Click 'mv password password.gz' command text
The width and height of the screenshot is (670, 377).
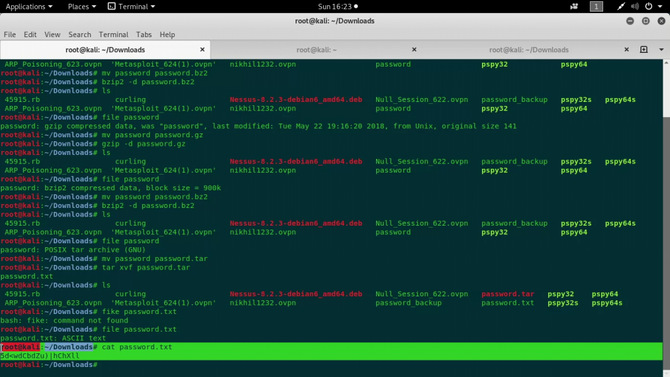point(153,135)
